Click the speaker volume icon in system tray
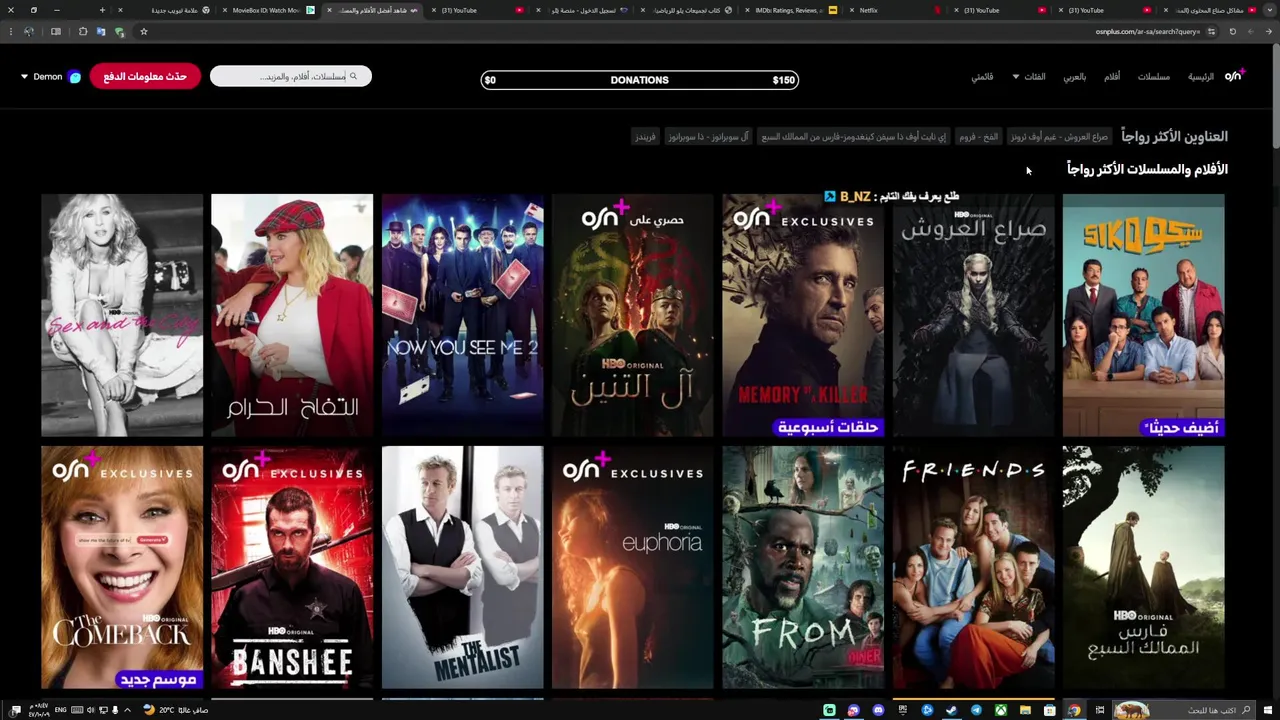The width and height of the screenshot is (1280, 720). [90, 710]
